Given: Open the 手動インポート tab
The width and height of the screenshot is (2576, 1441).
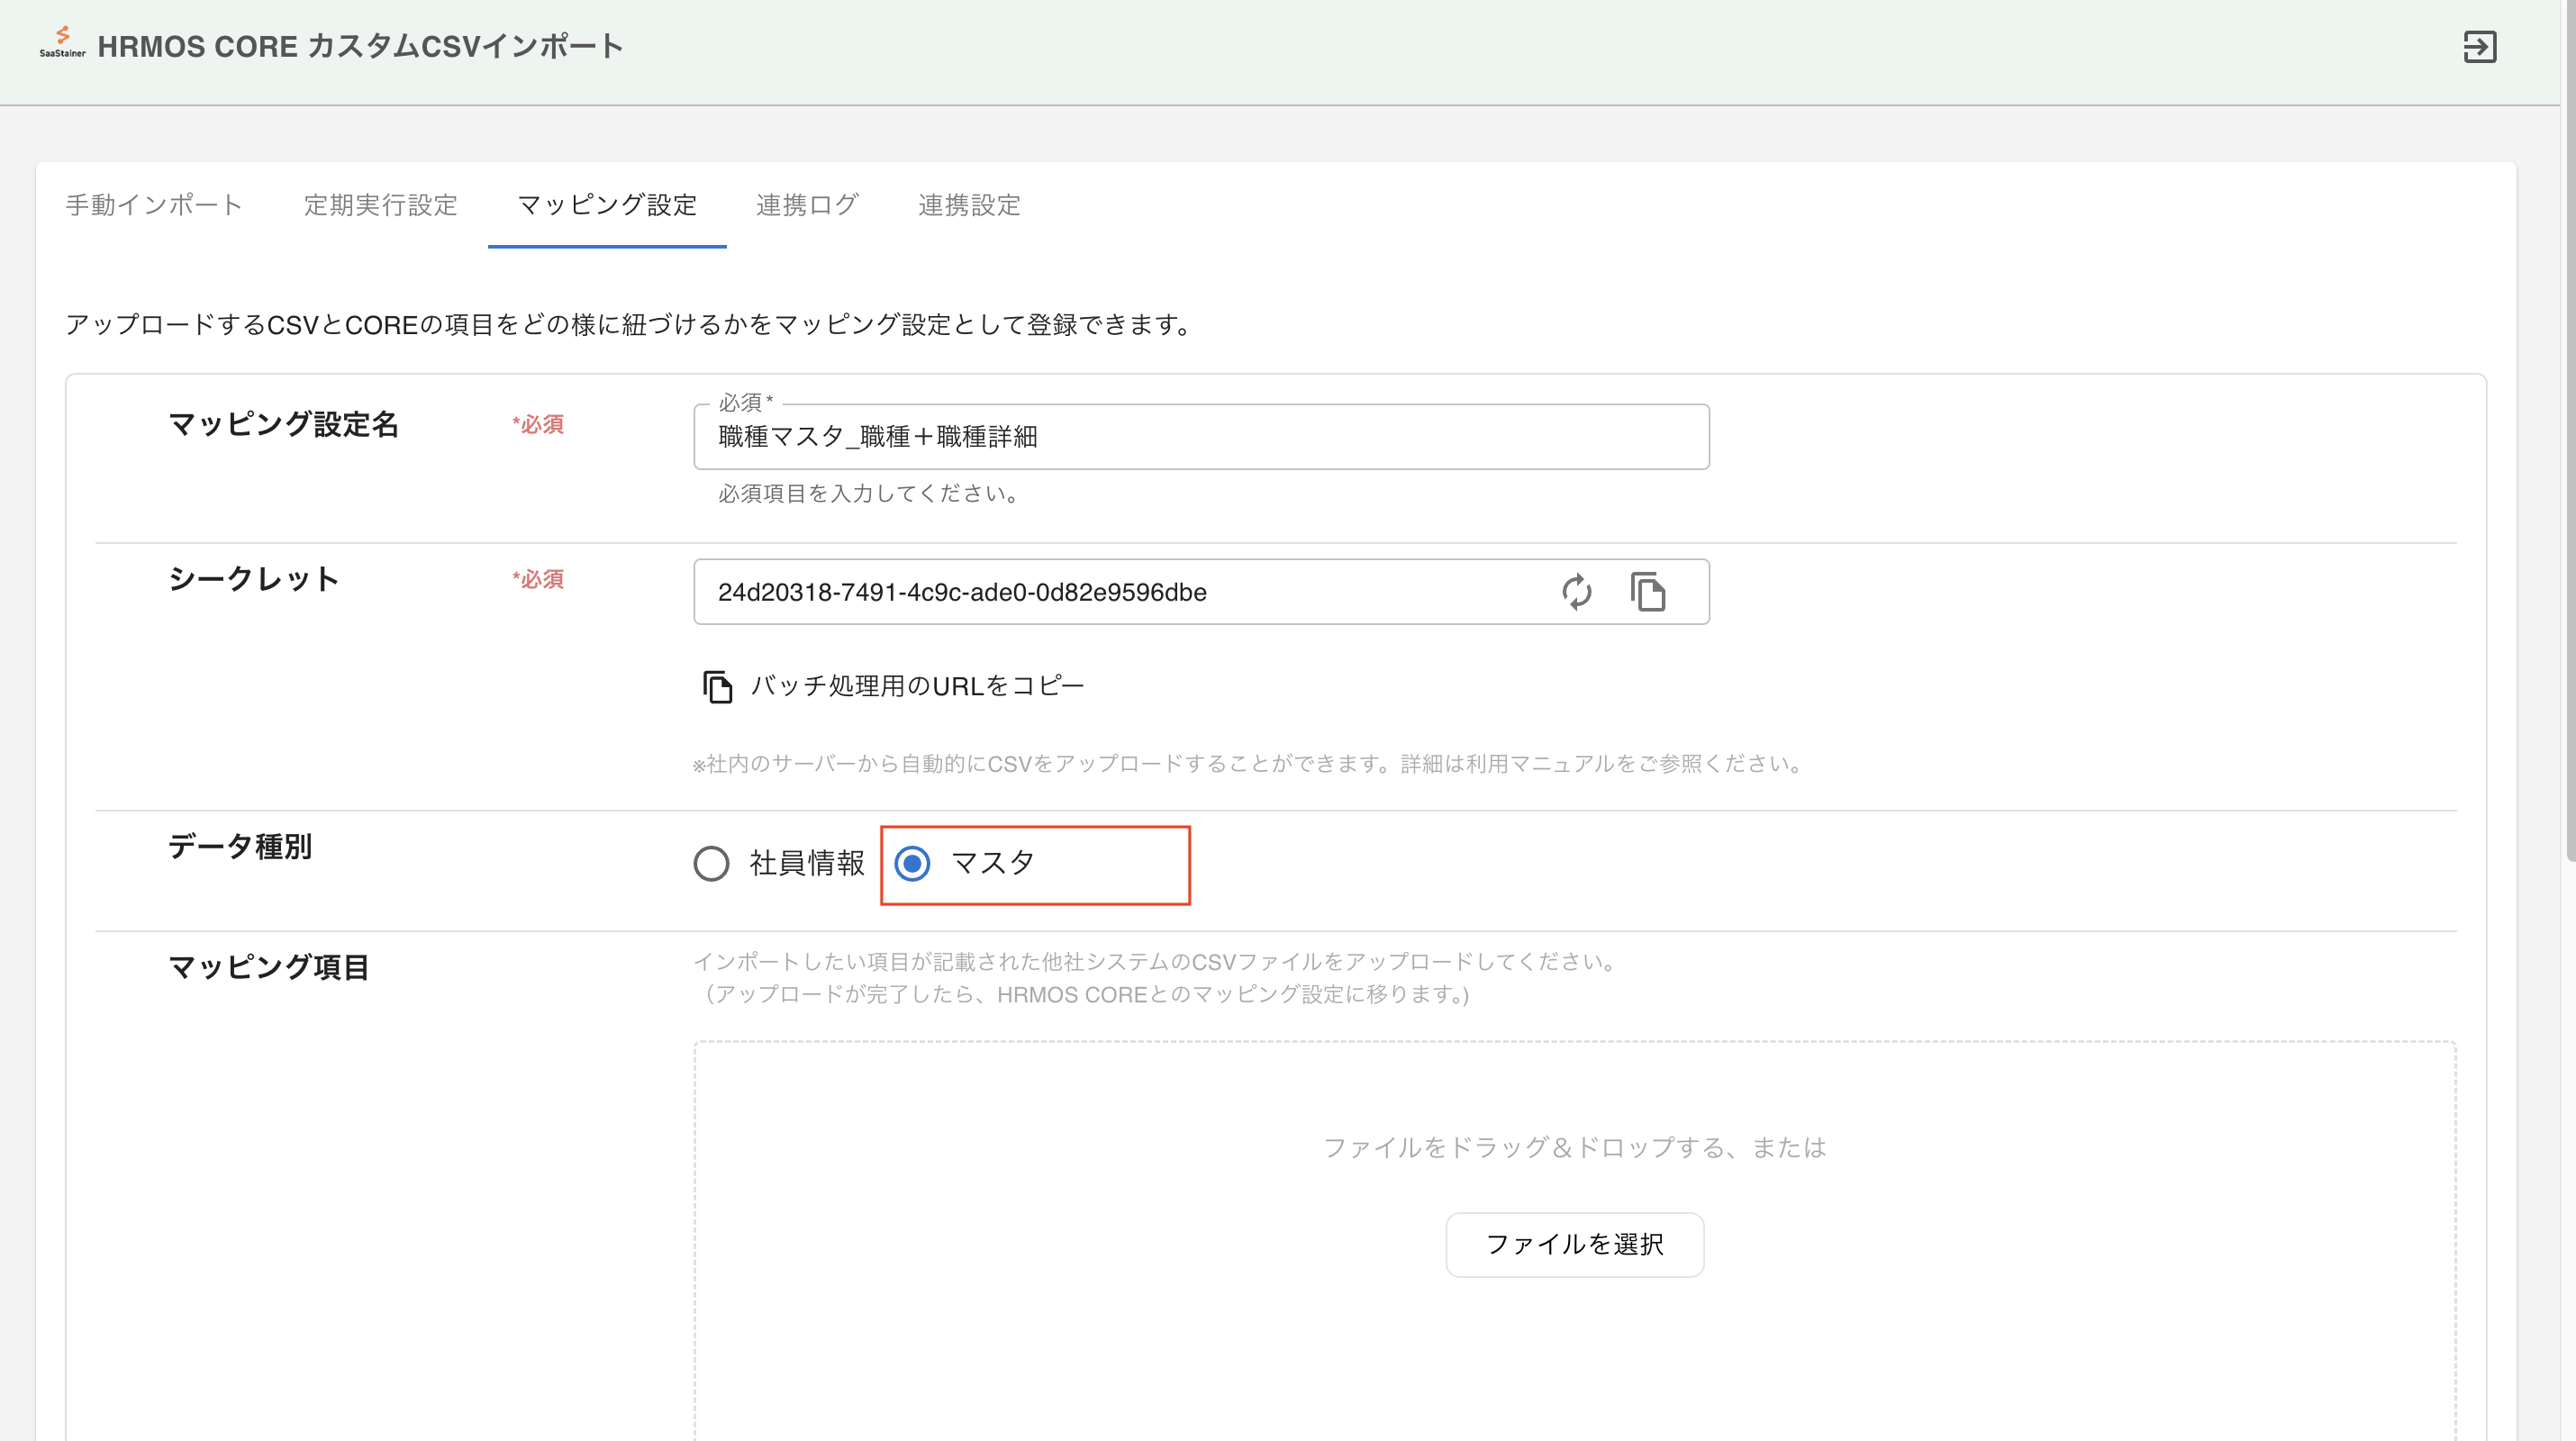Looking at the screenshot, I should coord(154,205).
